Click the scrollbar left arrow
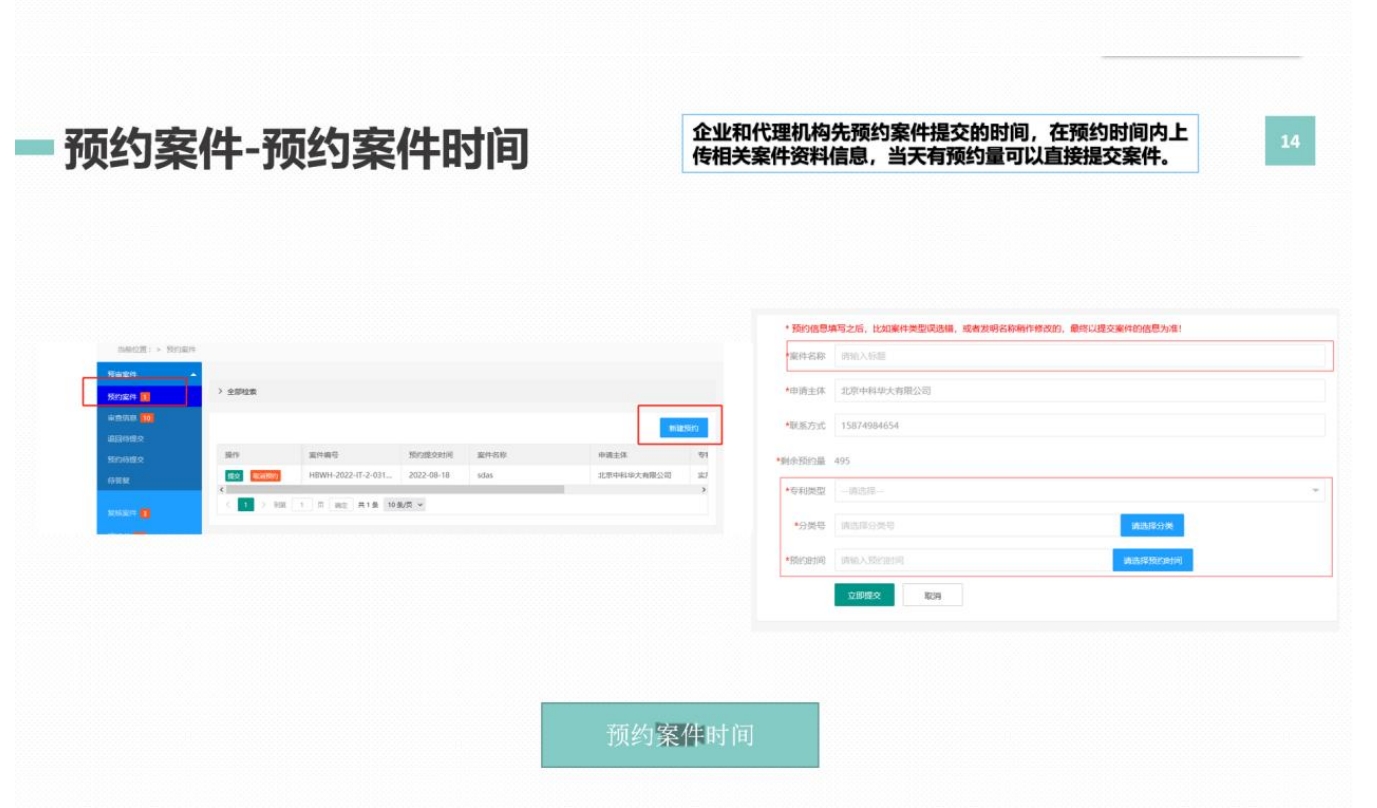The height and width of the screenshot is (808, 1377). click(x=221, y=490)
